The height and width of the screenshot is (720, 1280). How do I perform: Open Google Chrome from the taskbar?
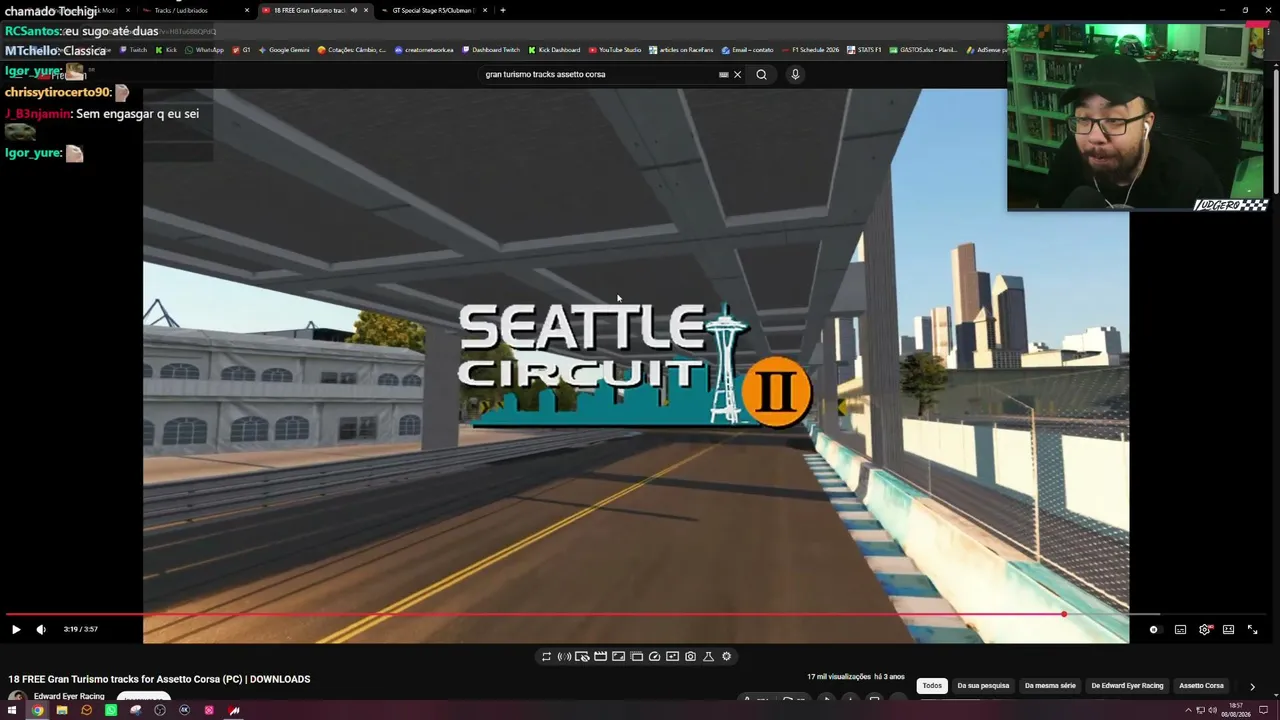[37, 711]
